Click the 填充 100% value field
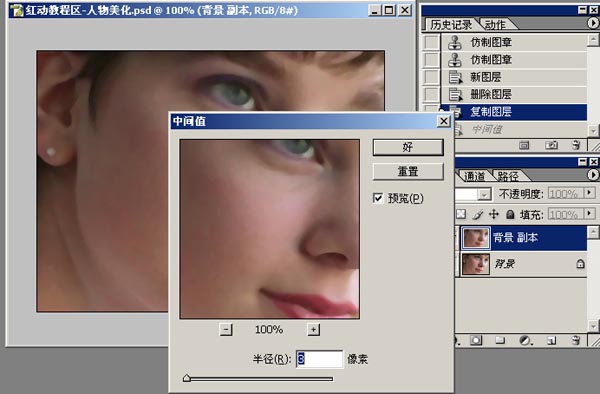This screenshot has width=600, height=394. point(566,214)
